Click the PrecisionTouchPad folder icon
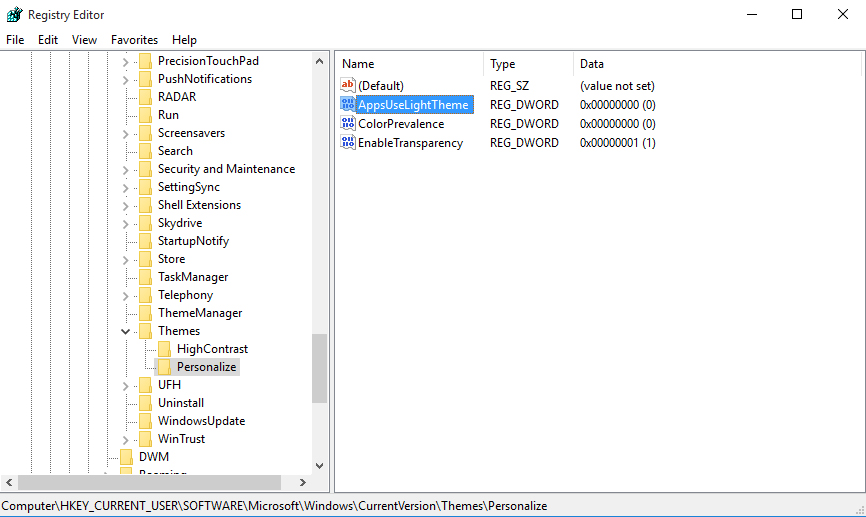The image size is (866, 517). tap(145, 61)
